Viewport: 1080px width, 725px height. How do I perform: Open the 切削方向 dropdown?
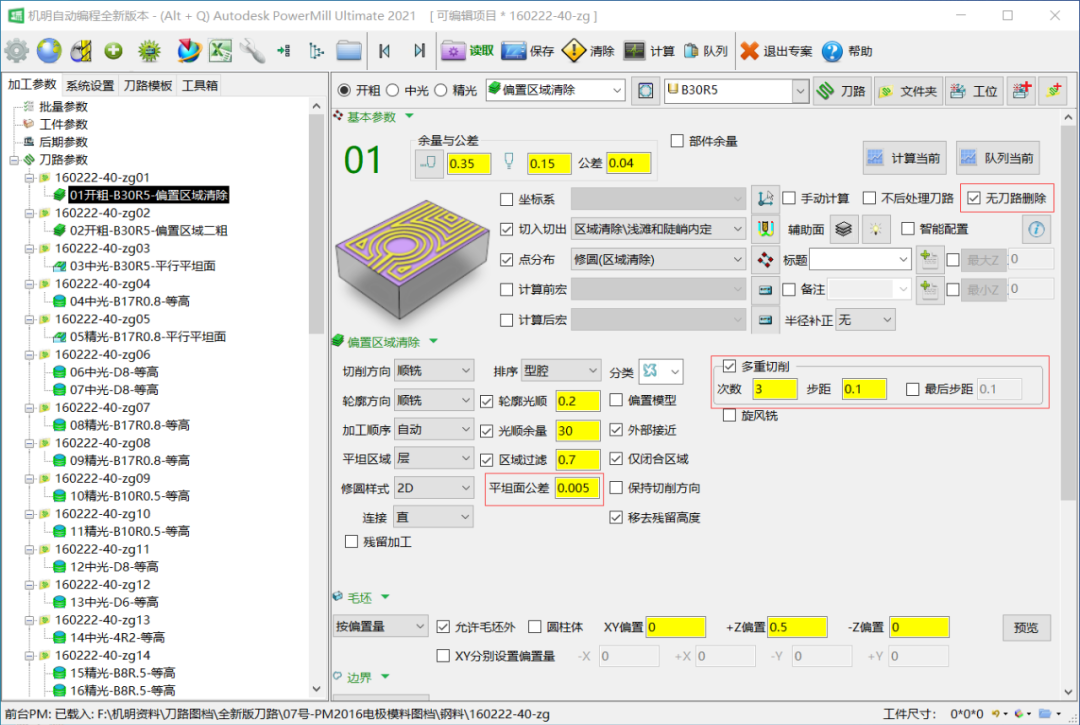point(433,371)
